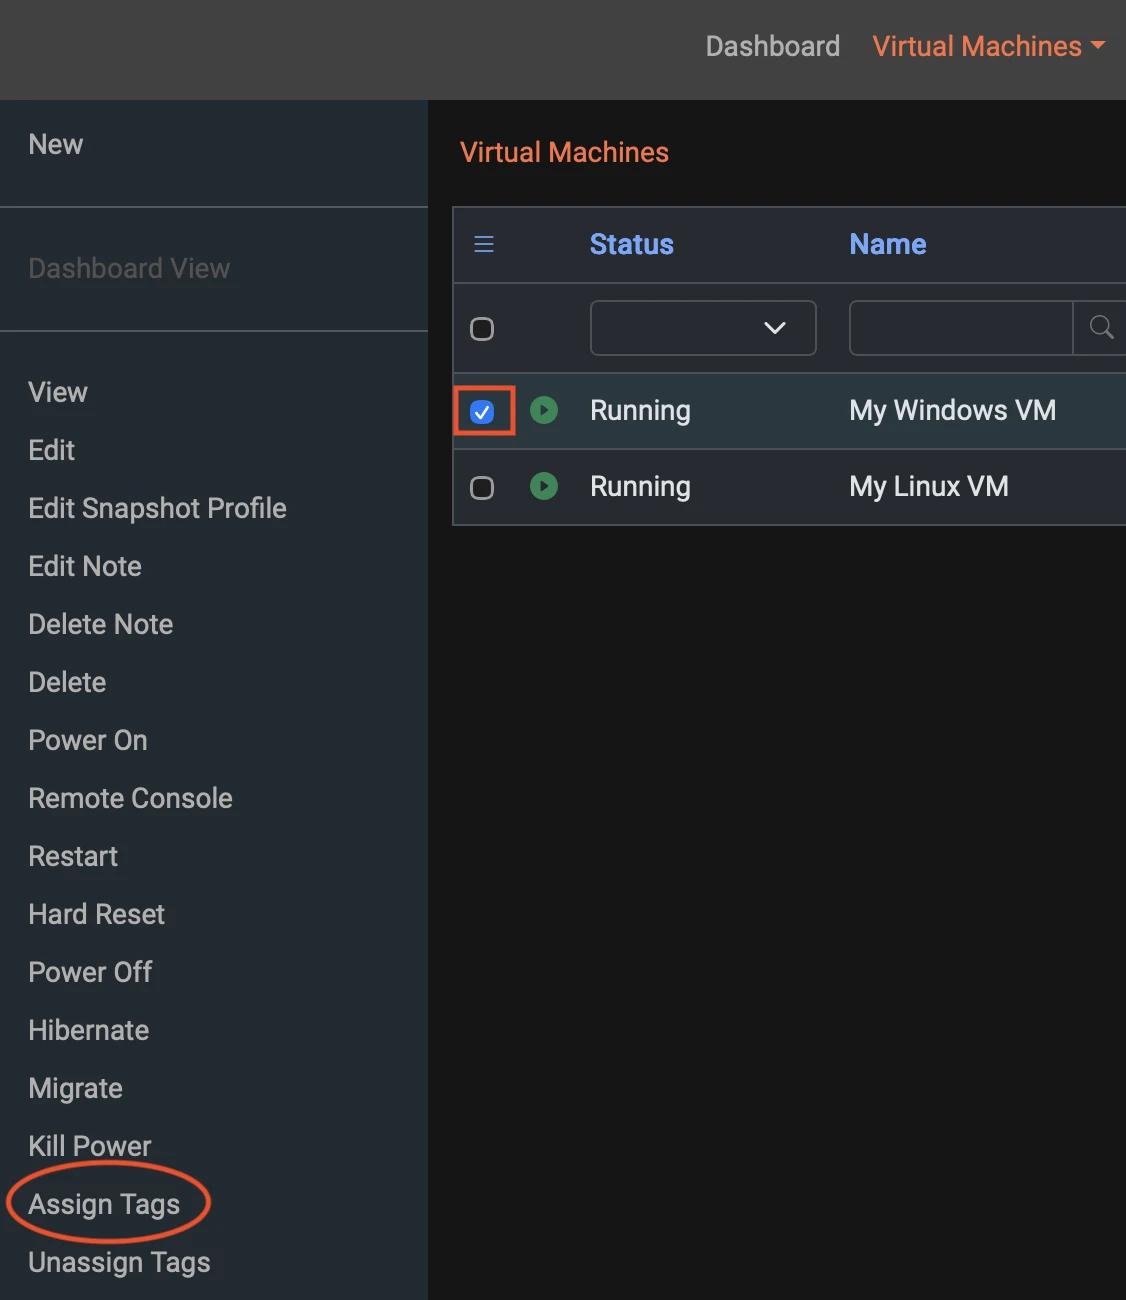
Task: Choose Power Off from the action list
Action: click(90, 972)
